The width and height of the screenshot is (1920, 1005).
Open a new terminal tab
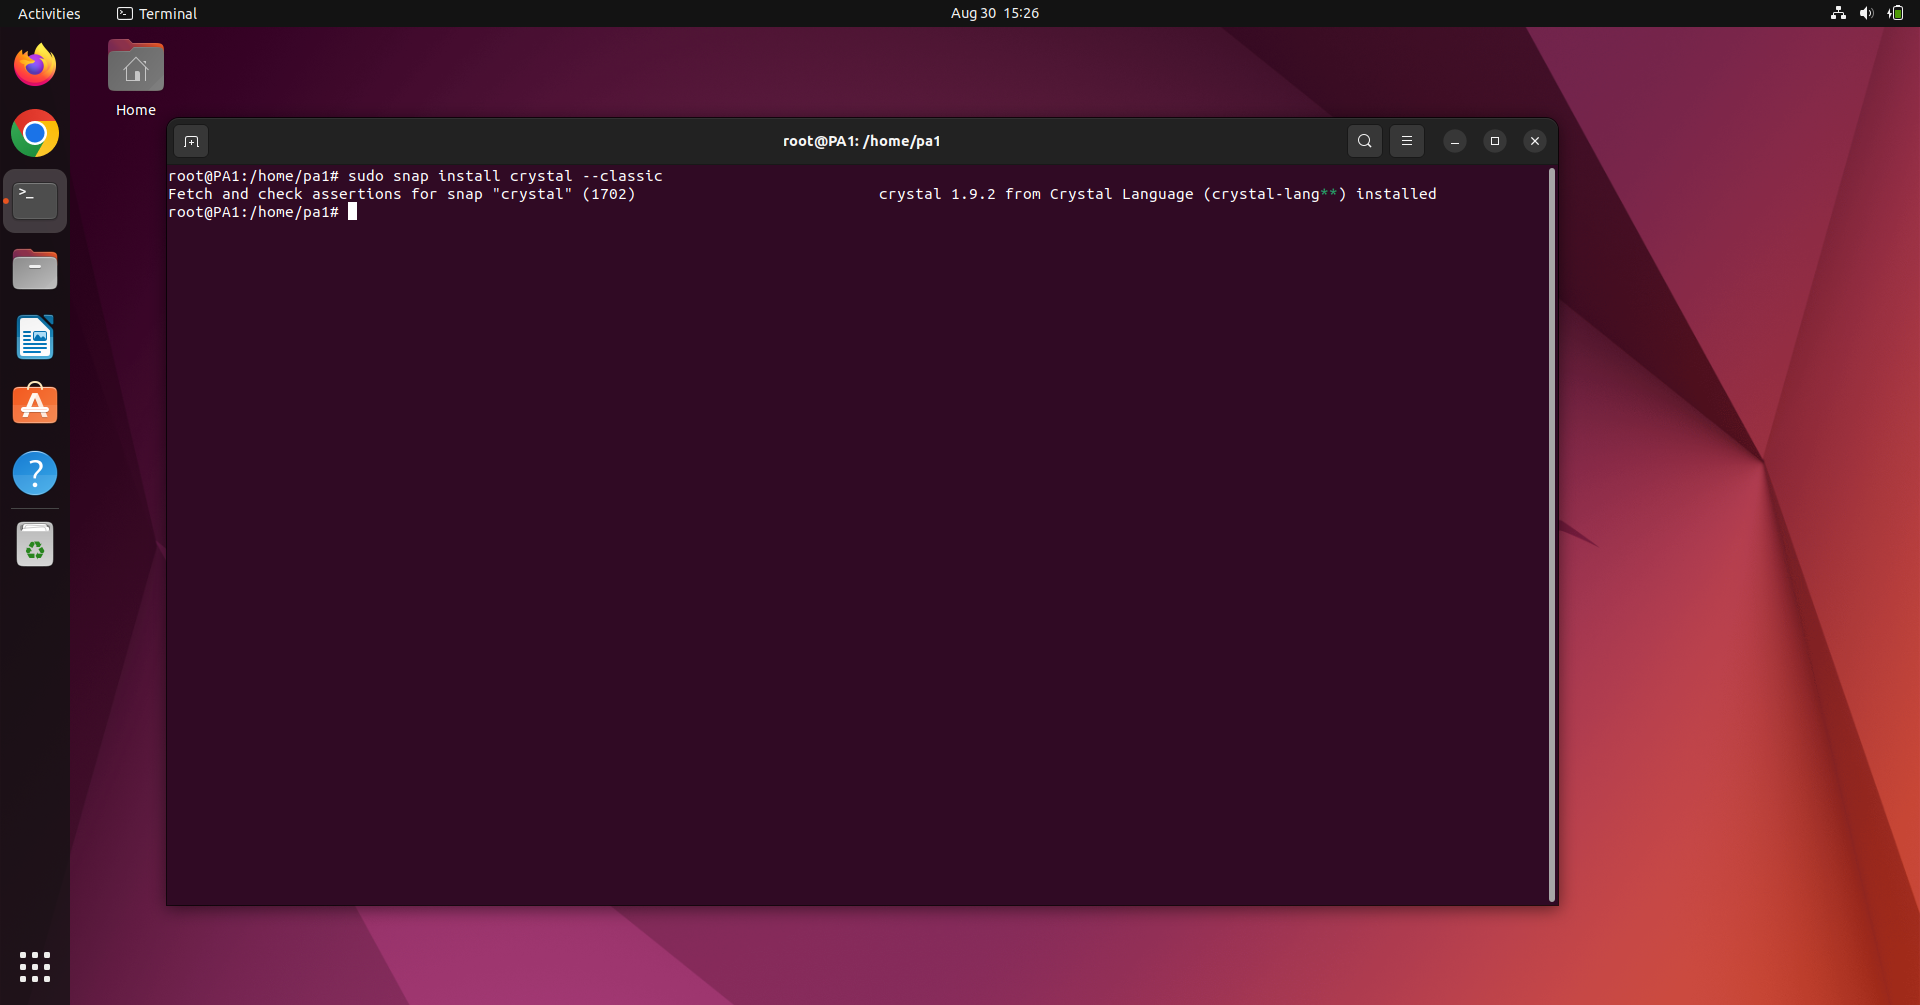click(190, 141)
